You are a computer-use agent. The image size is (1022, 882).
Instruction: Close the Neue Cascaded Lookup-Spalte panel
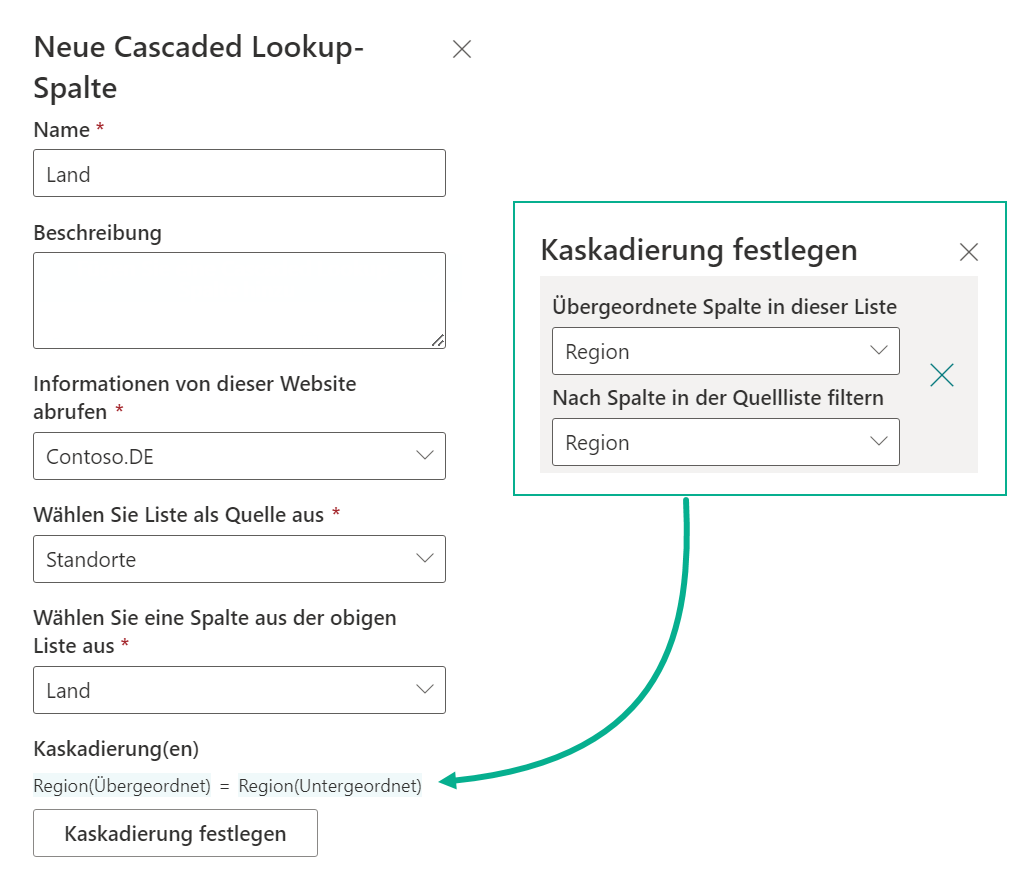coord(461,49)
